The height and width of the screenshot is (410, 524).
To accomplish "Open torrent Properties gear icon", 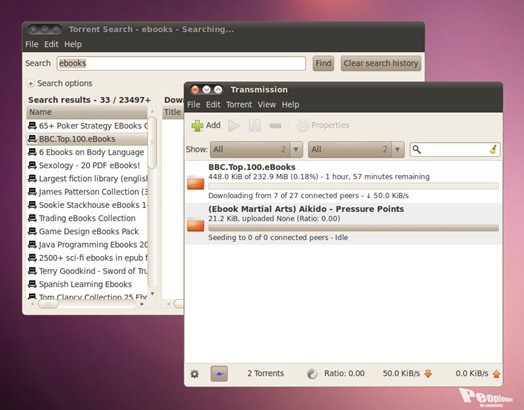I will coord(303,126).
